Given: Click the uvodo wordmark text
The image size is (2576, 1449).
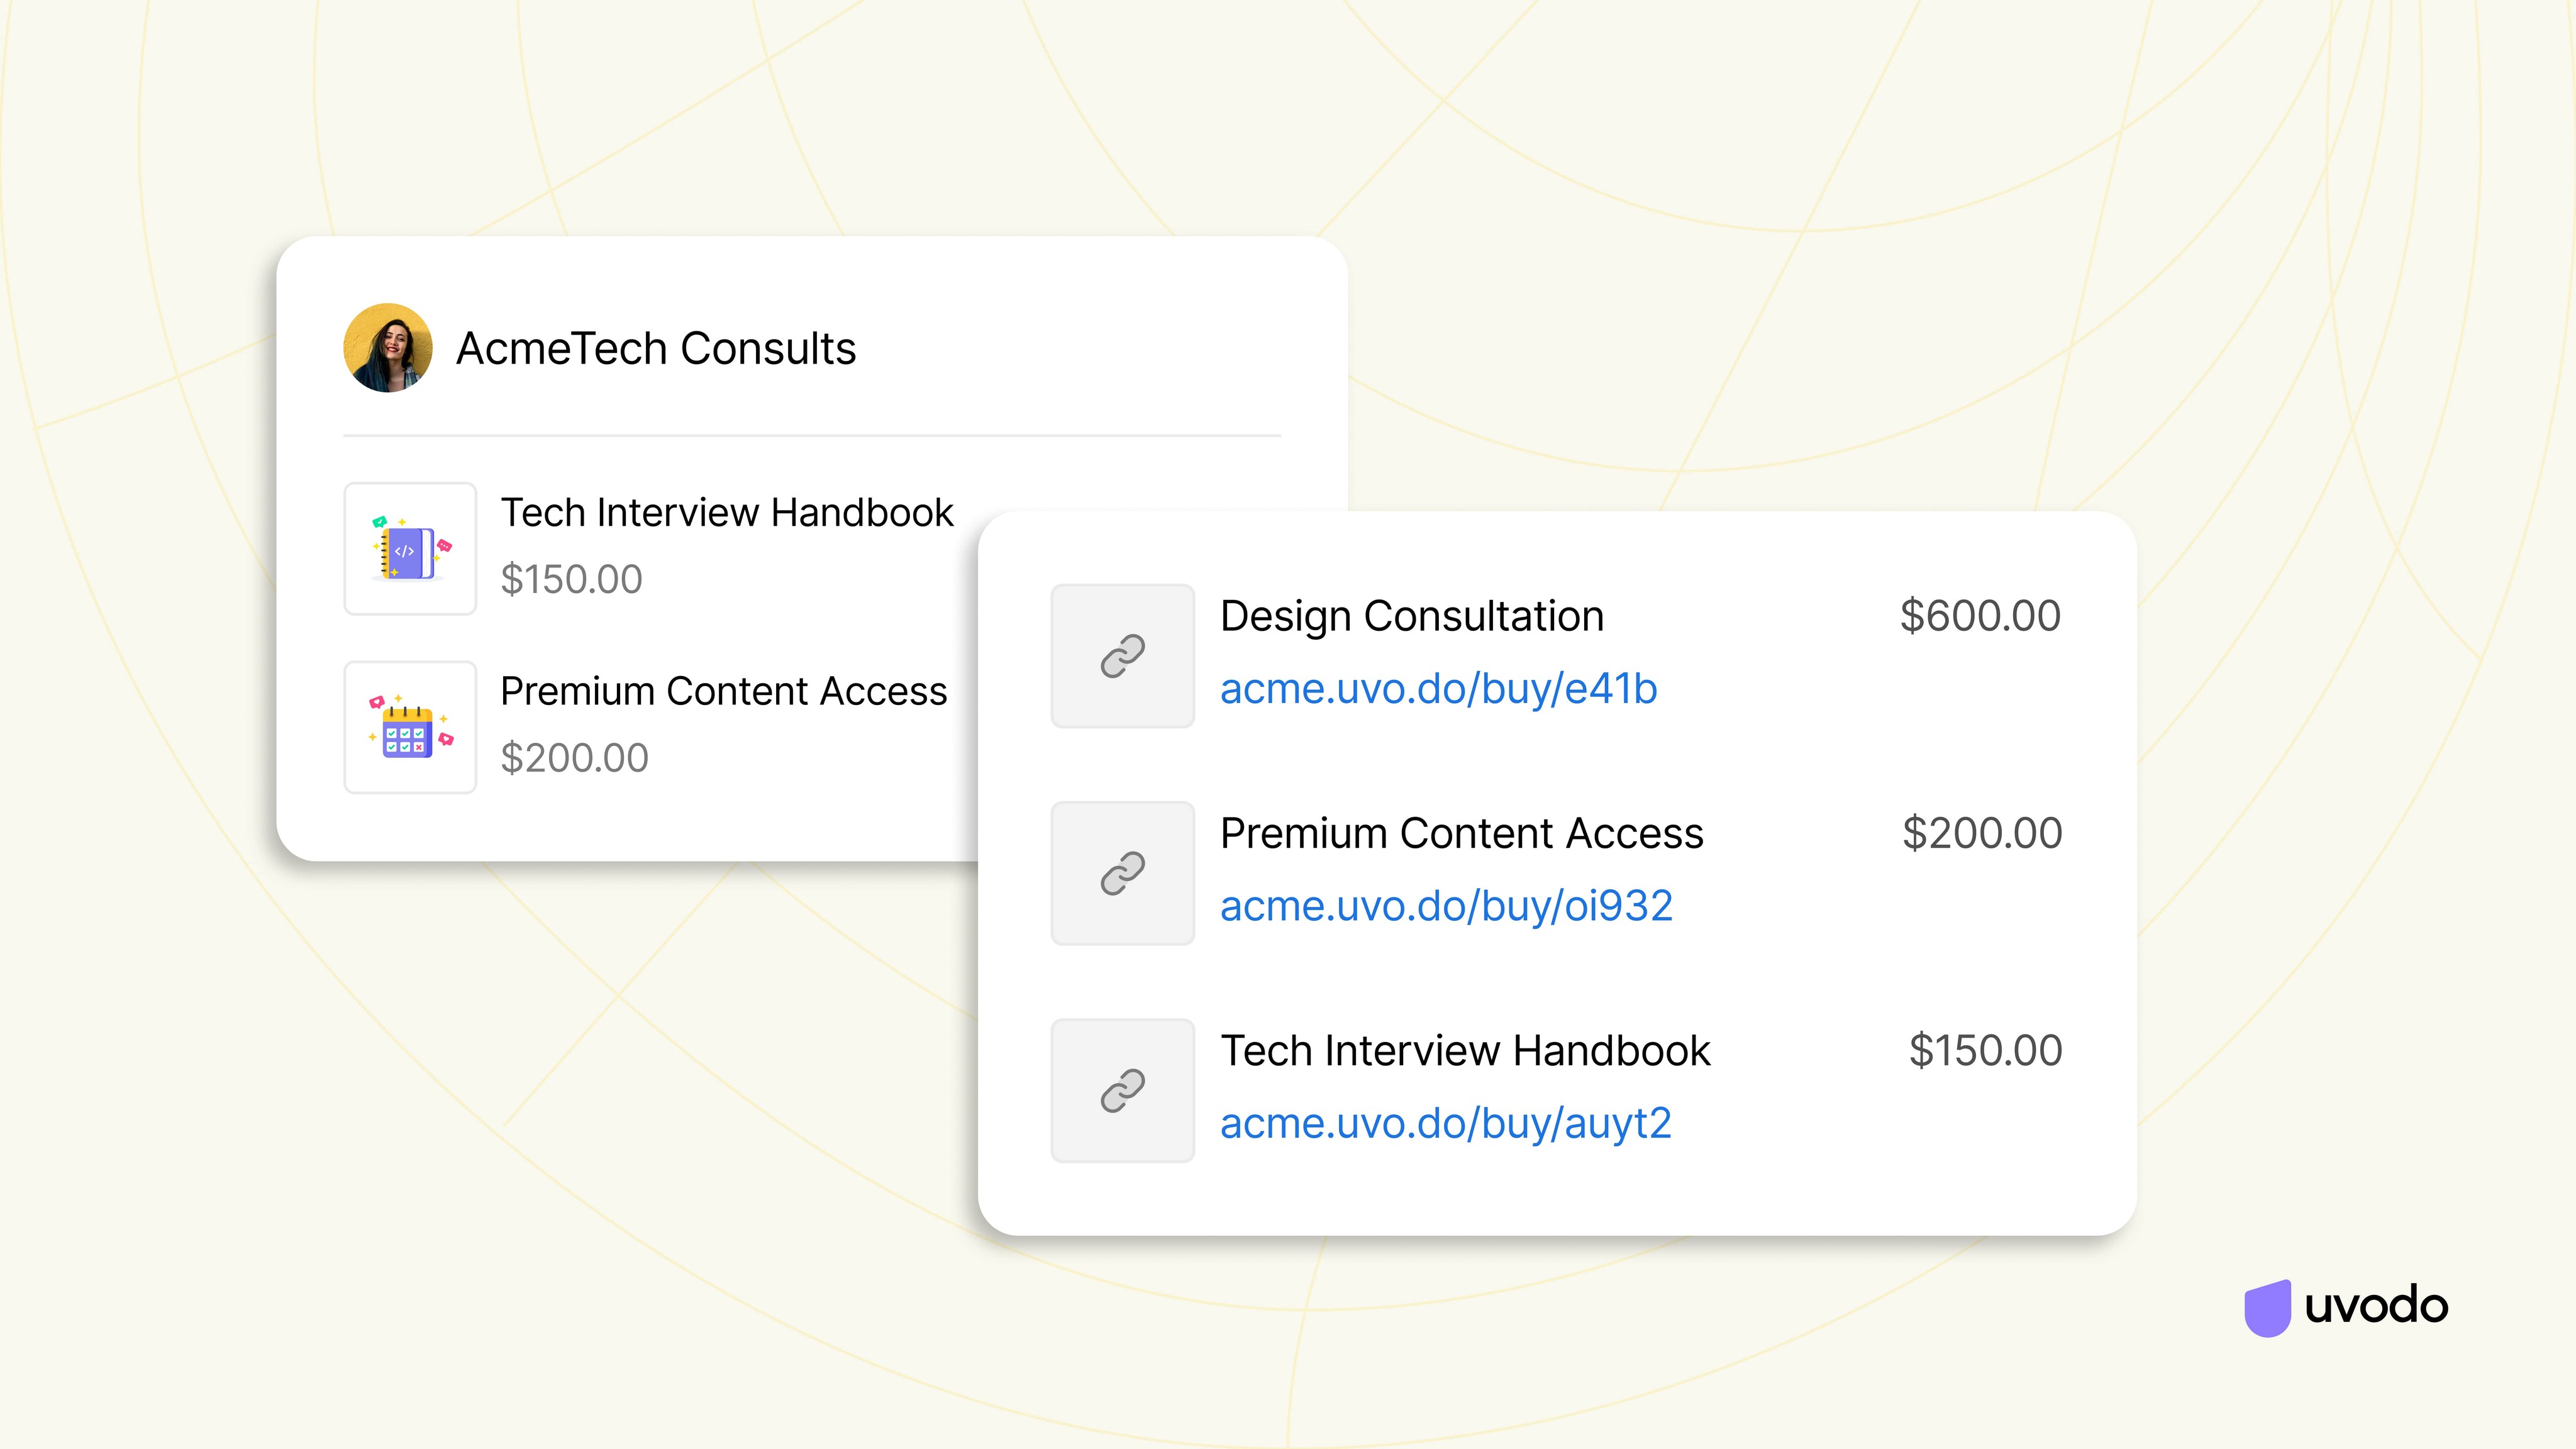Looking at the screenshot, I should [x=2376, y=1306].
